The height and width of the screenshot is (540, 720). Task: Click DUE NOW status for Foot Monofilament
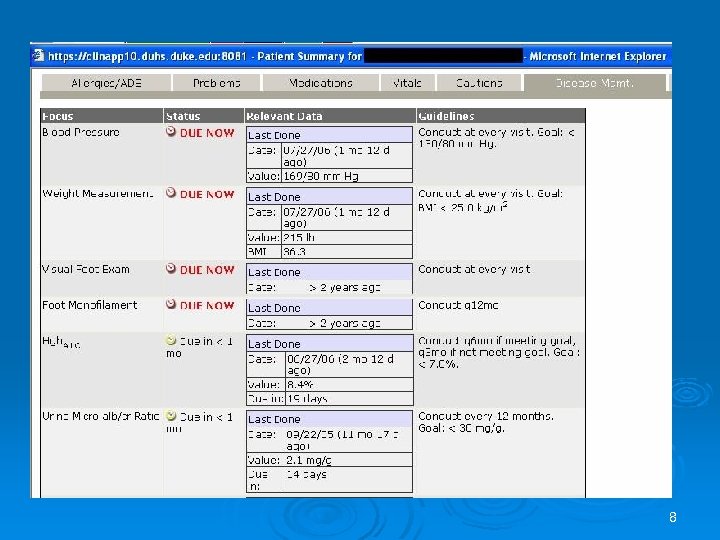click(x=207, y=306)
